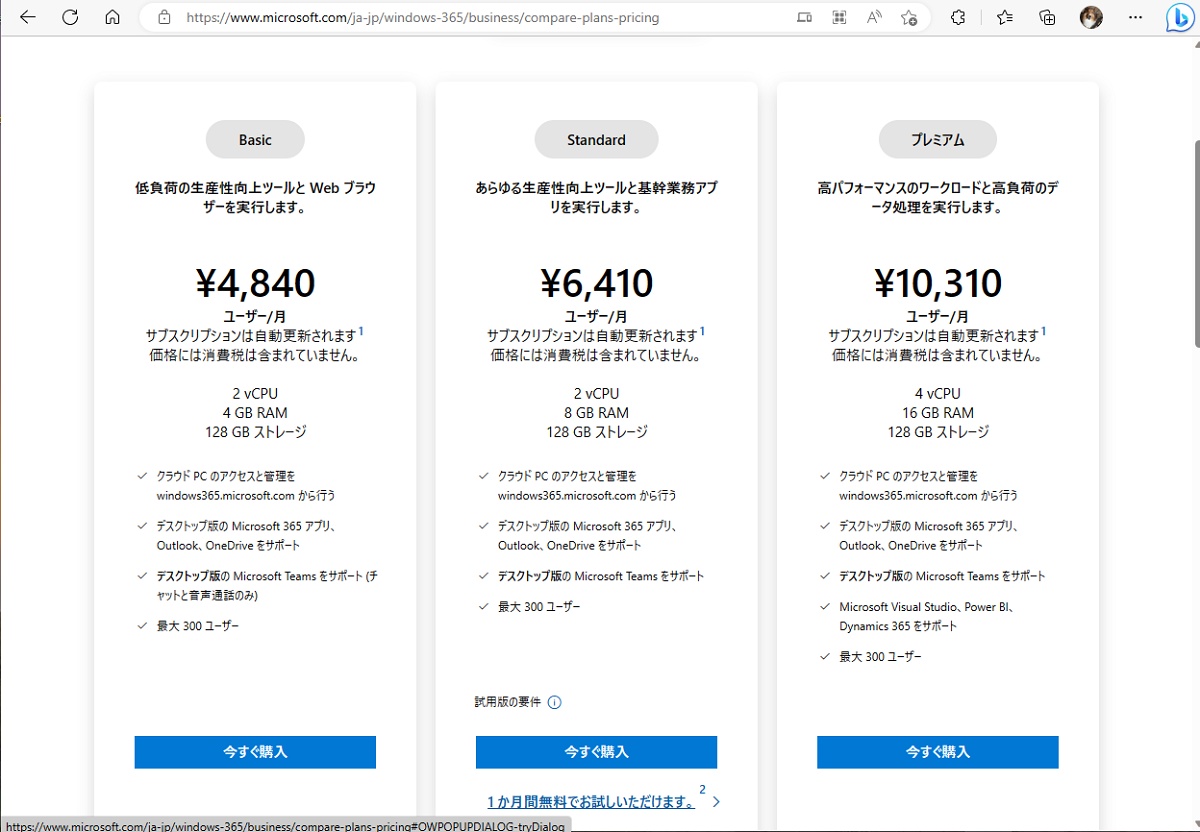Image resolution: width=1200 pixels, height=832 pixels.
Task: Click the device-shaped icon beside the QR icon
Action: pos(805,18)
